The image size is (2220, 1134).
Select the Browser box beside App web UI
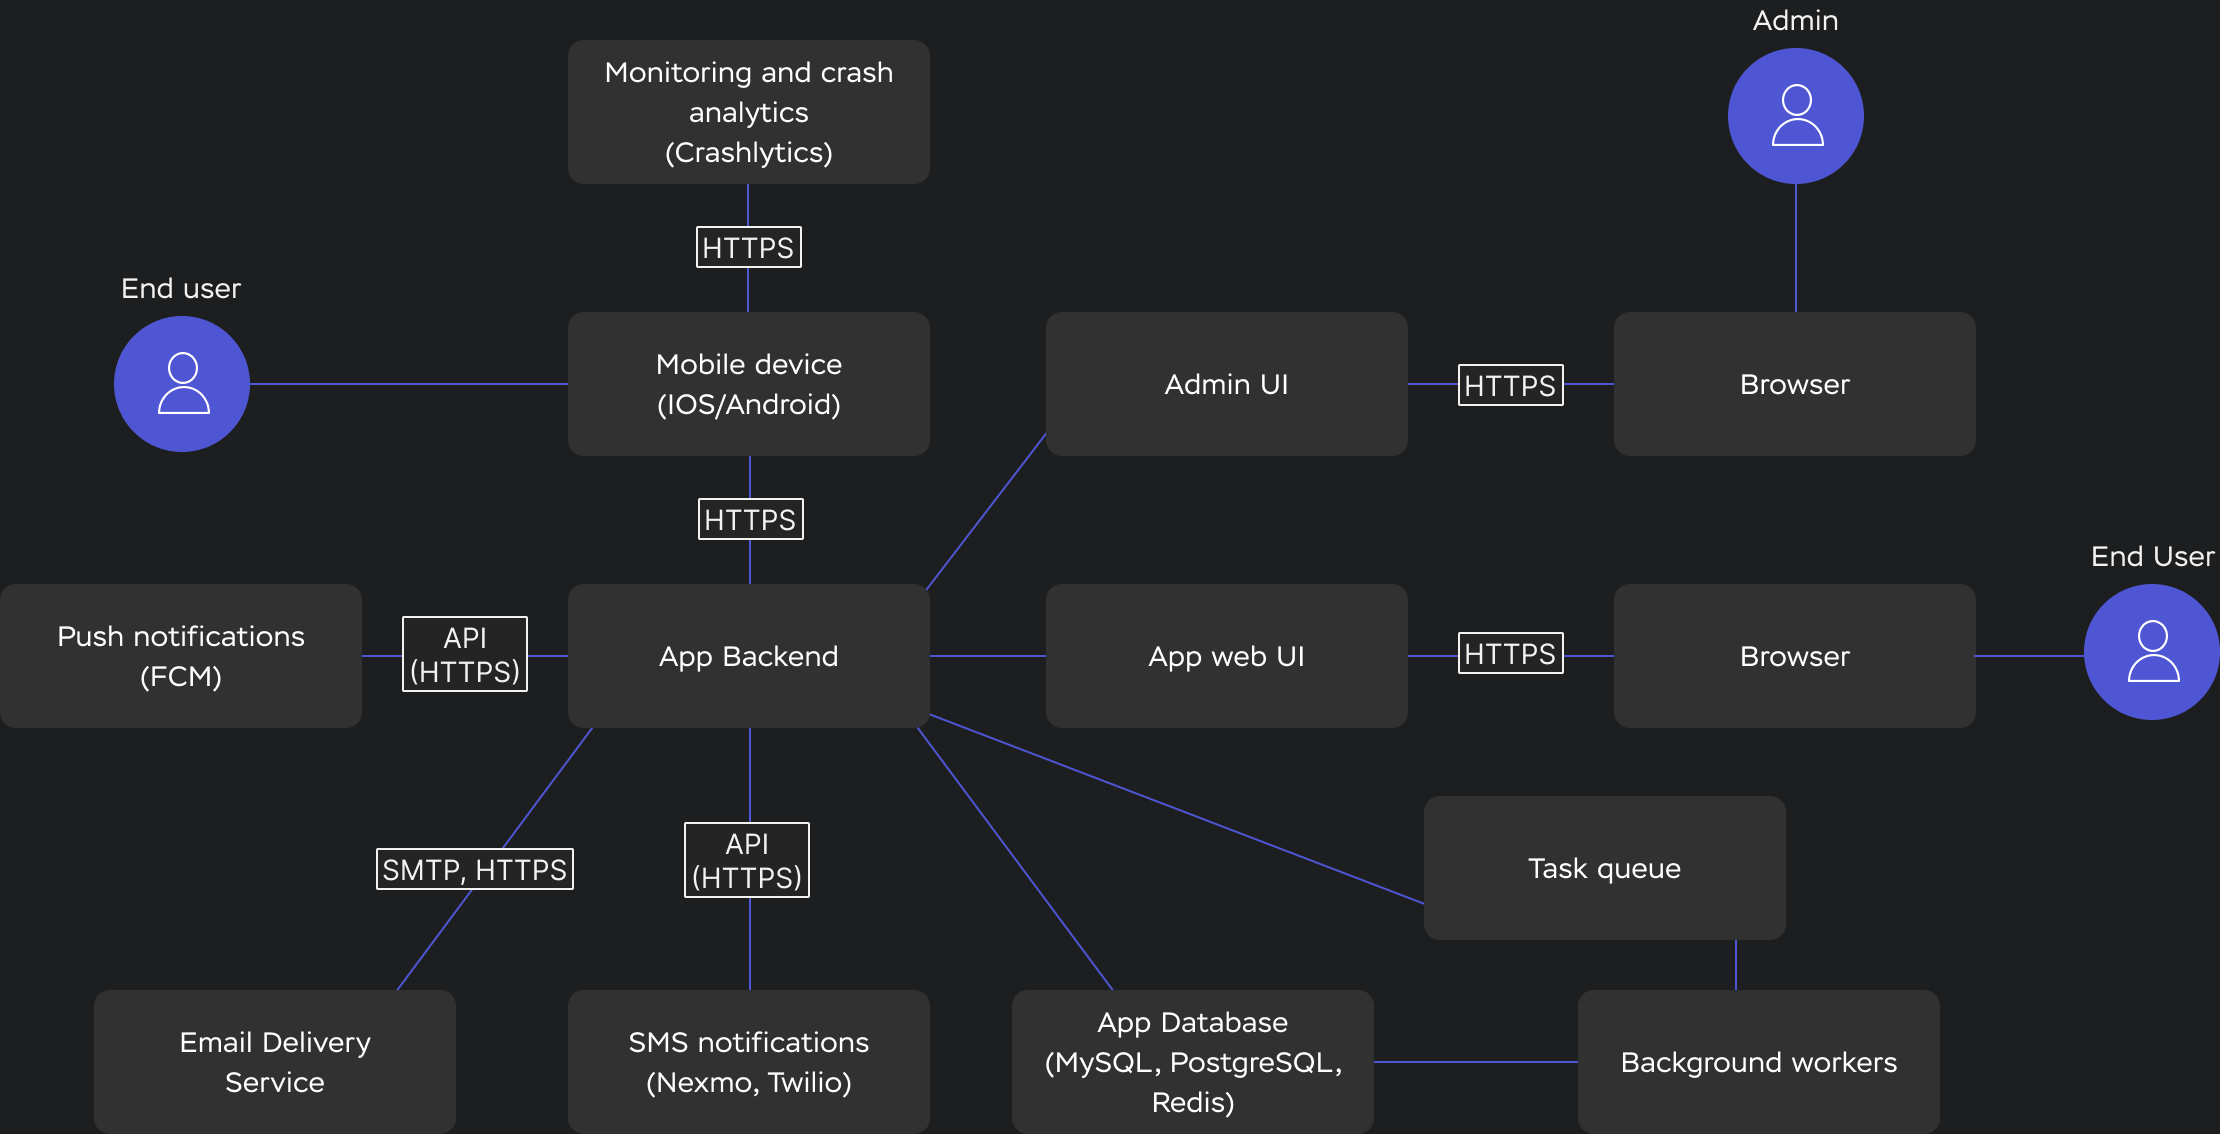point(1794,656)
